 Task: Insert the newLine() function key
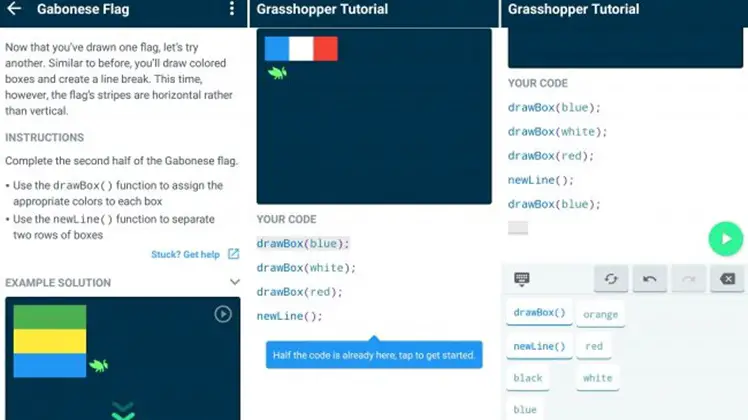539,346
